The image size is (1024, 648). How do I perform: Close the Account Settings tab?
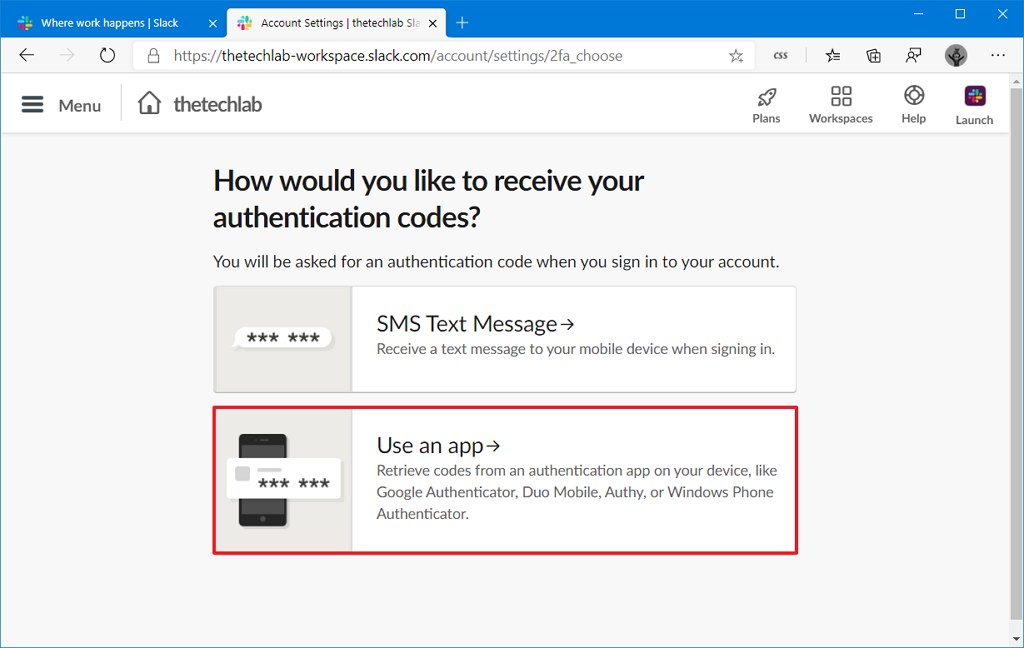432,24
